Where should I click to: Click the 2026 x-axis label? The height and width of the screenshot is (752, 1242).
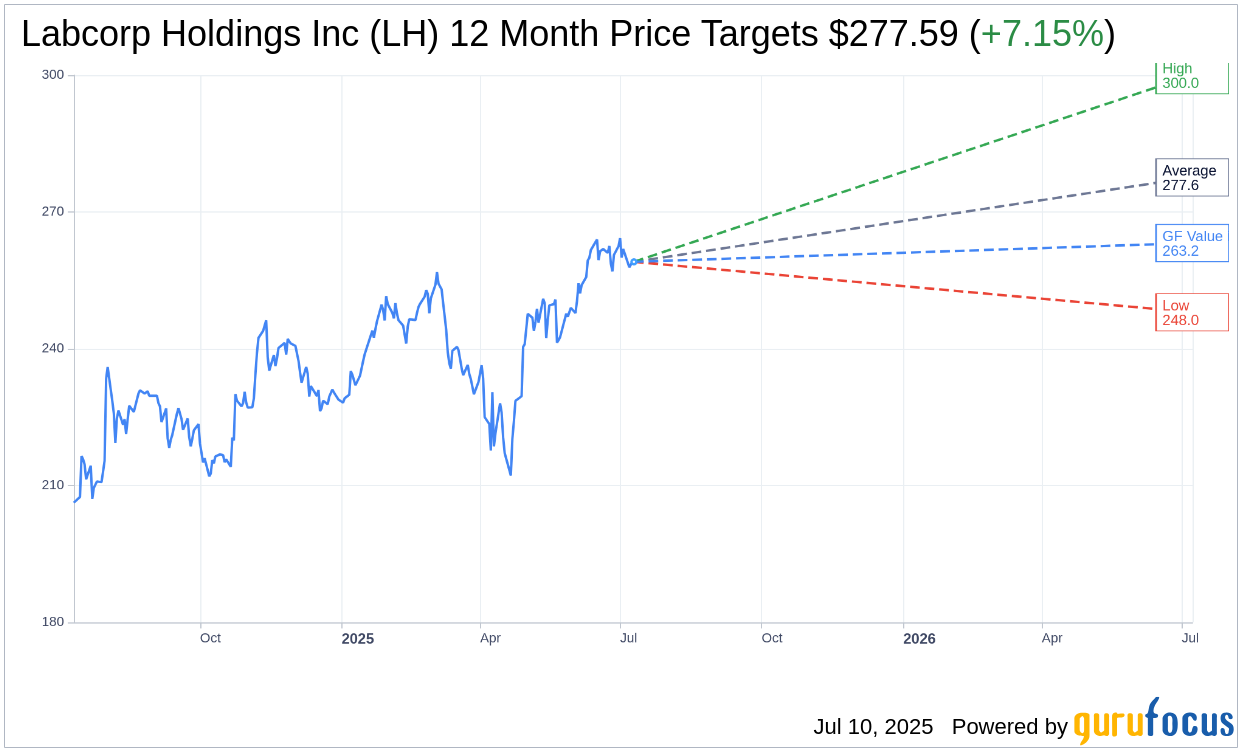tap(919, 638)
